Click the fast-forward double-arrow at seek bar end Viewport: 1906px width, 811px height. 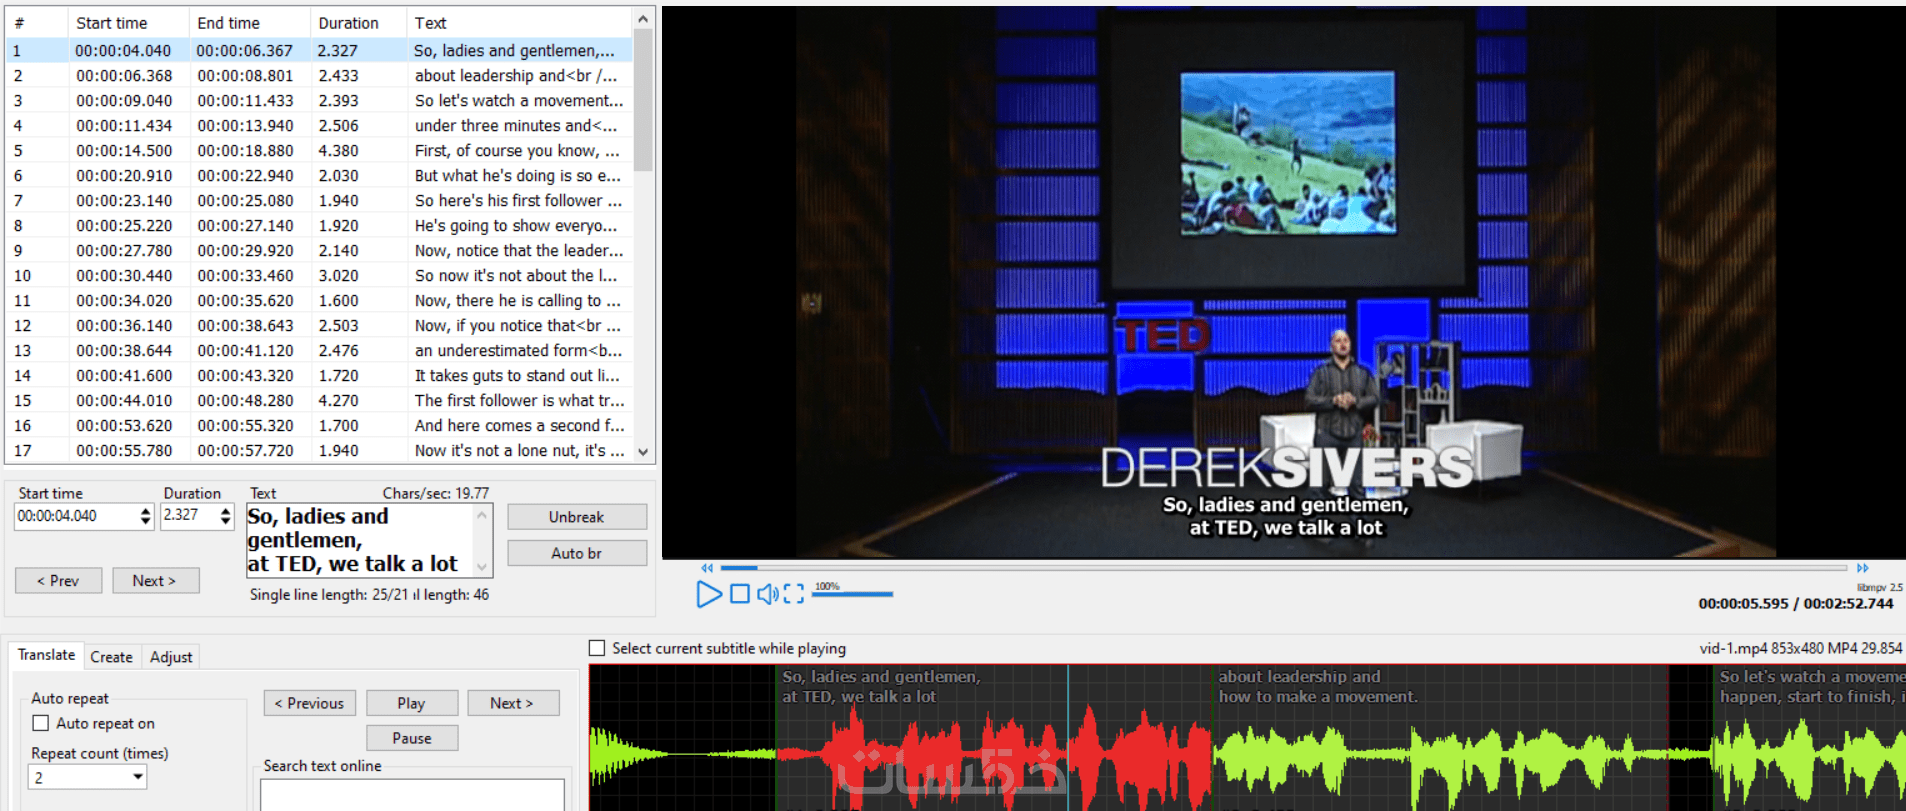coord(1863,568)
